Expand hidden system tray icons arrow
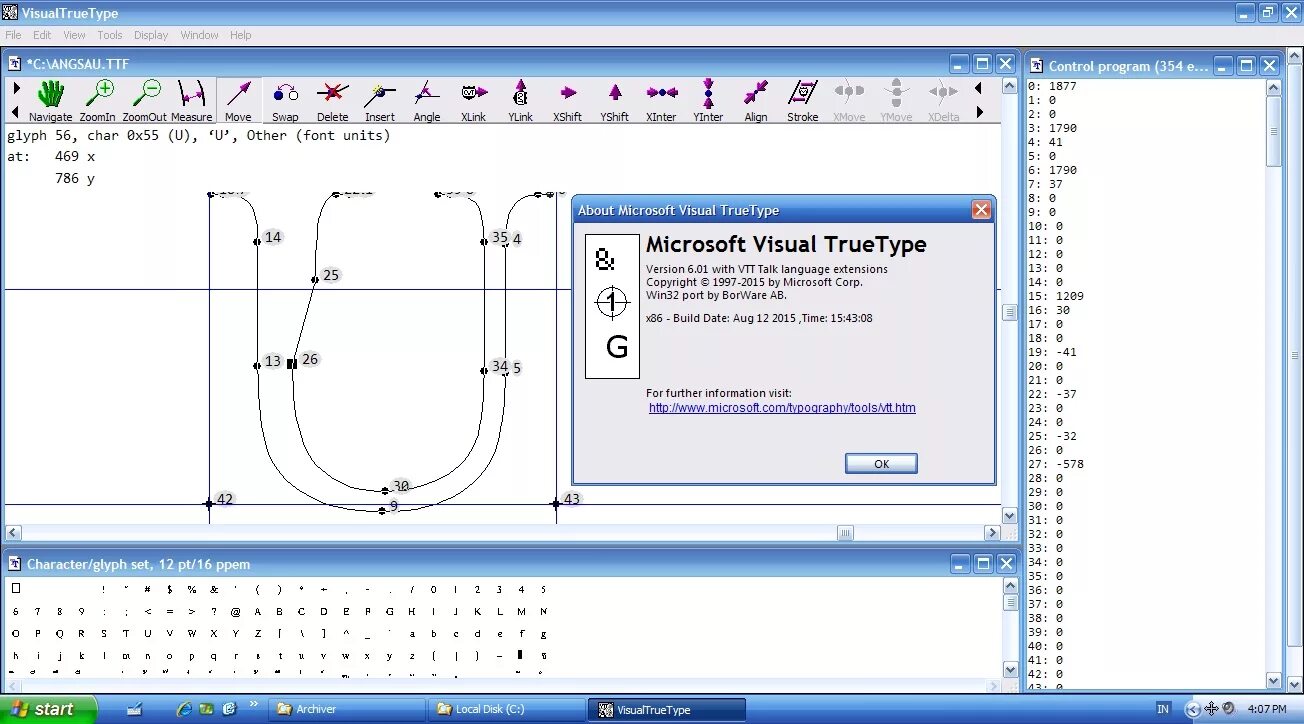Screen dimensions: 1304x724 coord(1192,709)
